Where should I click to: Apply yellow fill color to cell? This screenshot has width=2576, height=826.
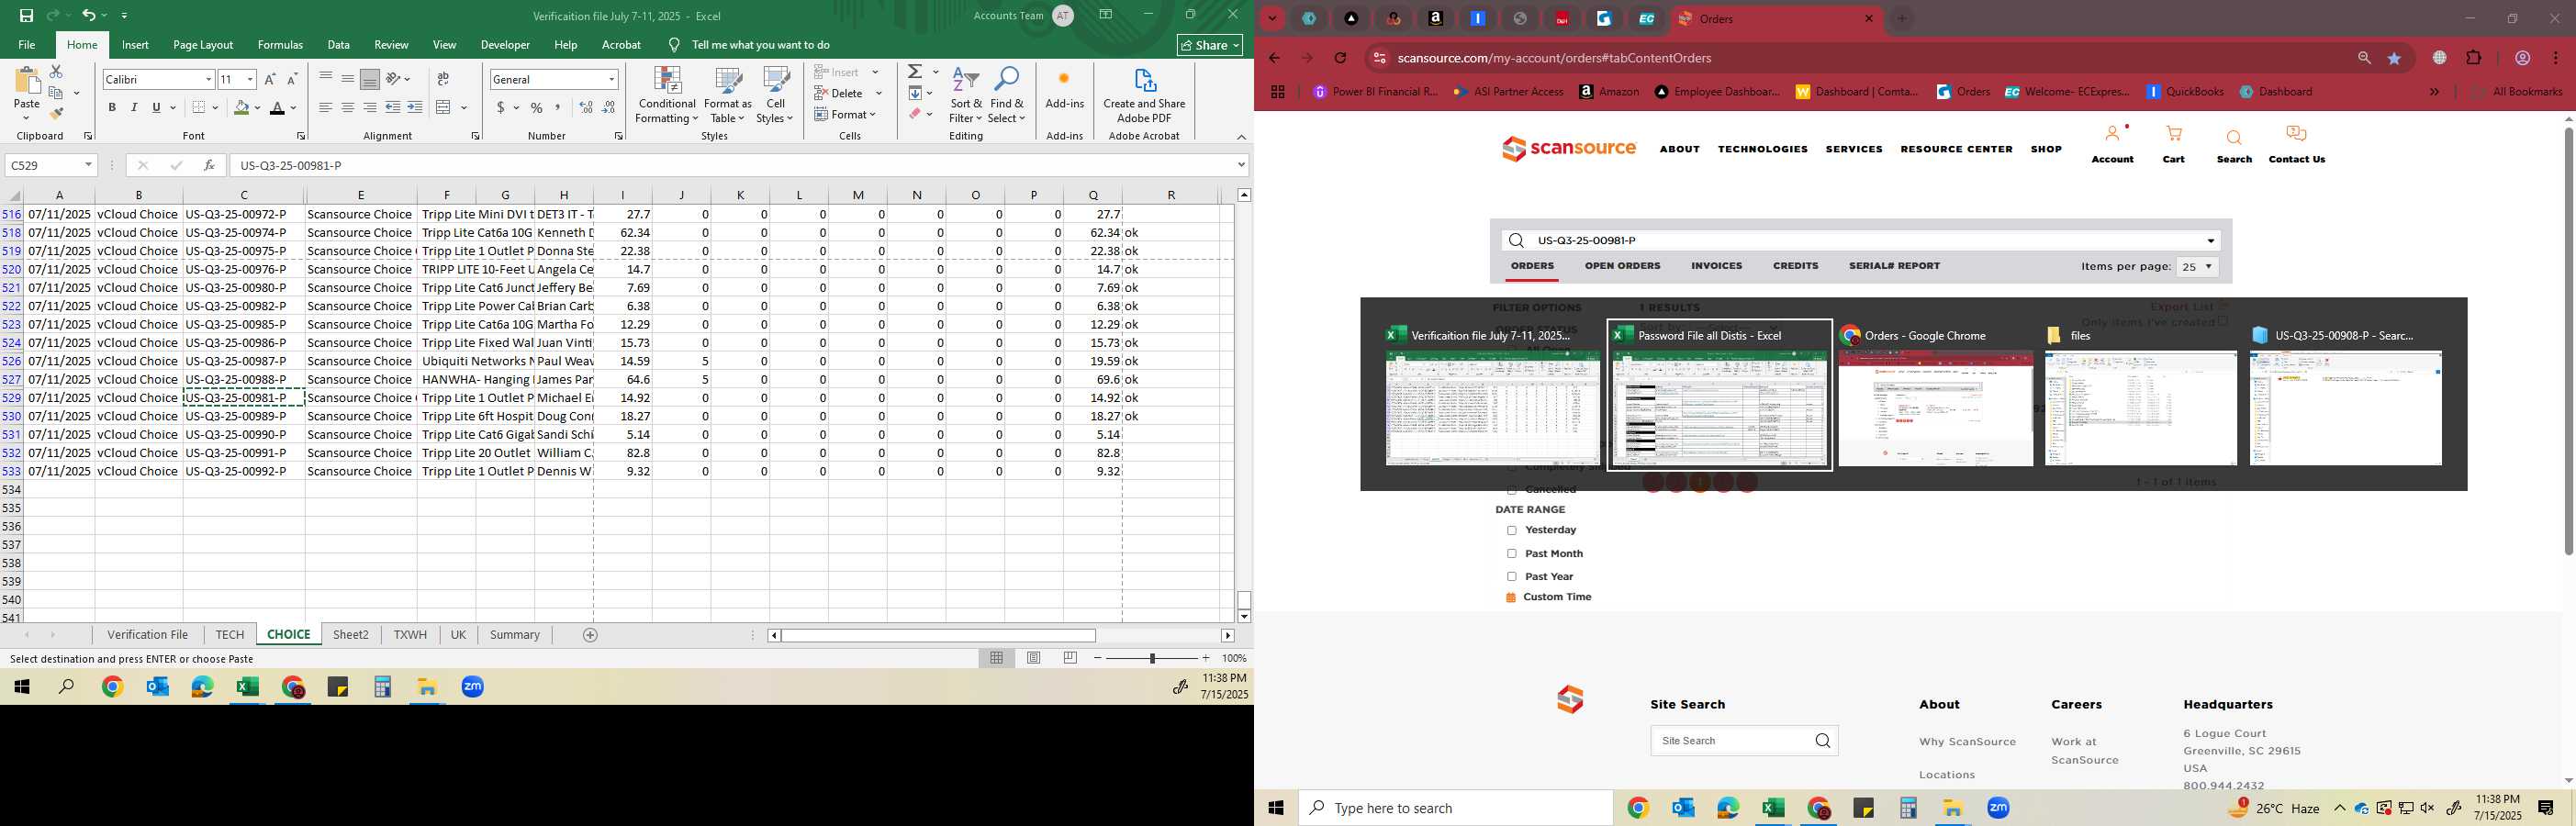[241, 107]
